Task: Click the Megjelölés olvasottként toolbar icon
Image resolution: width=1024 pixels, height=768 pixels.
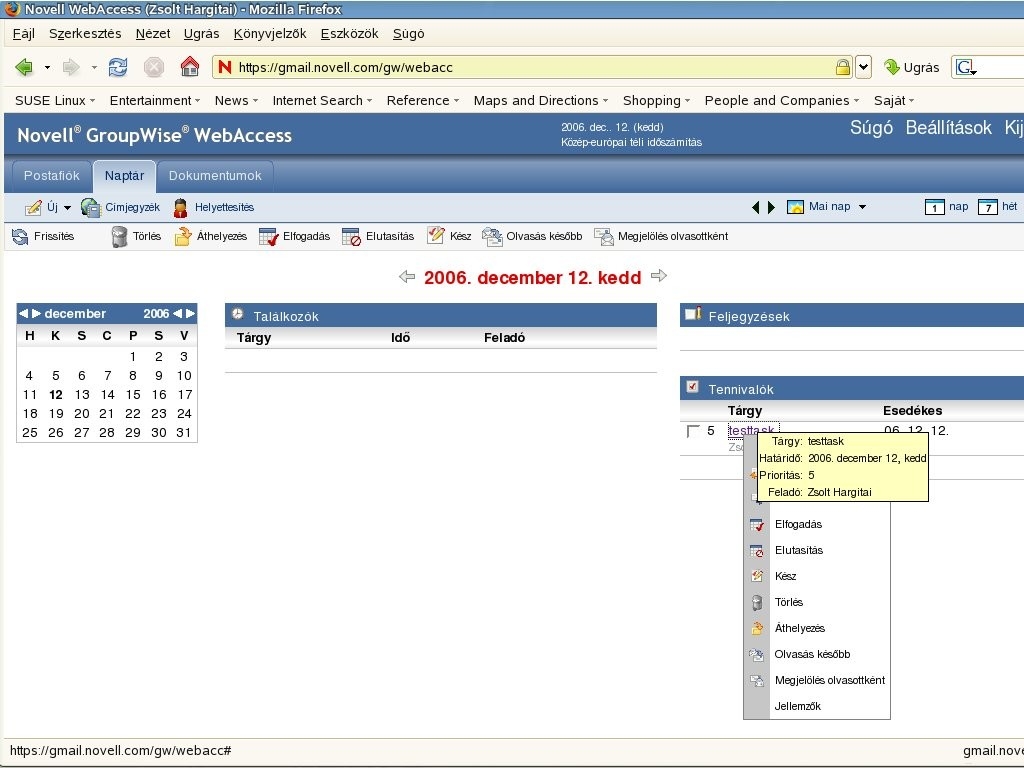Action: point(604,236)
